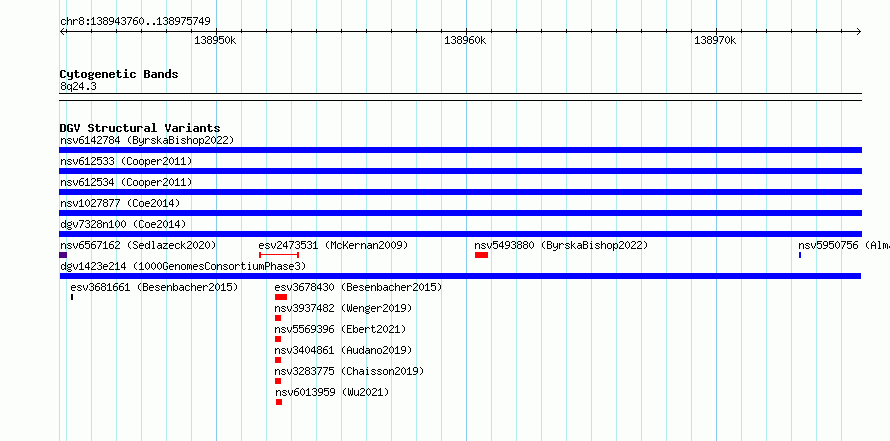Select the blue bar under nsv612534
This screenshot has width=890, height=441.
pyautogui.click(x=460, y=192)
